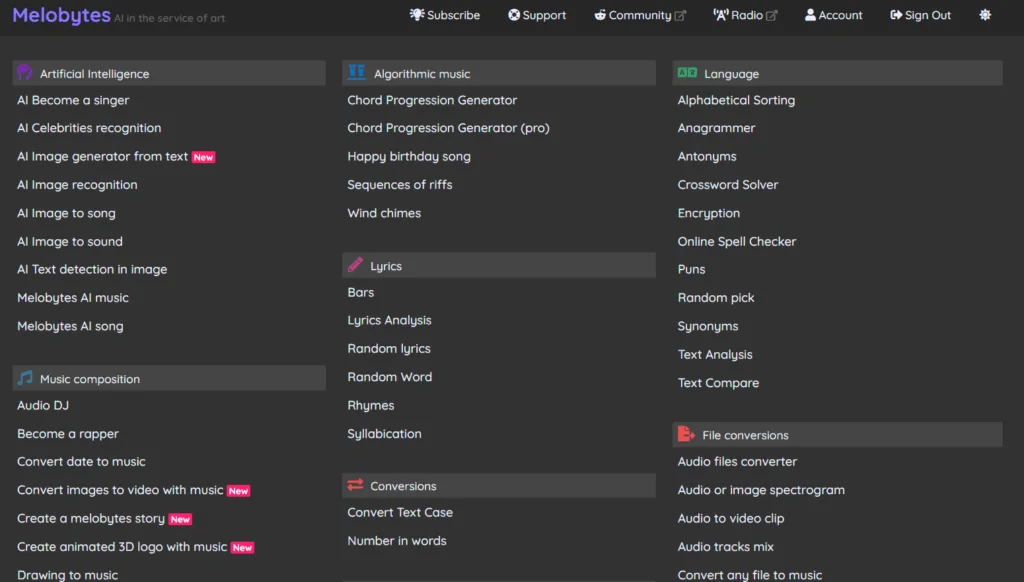Open AI Image generator from text
This screenshot has height=582, width=1024.
(103, 156)
